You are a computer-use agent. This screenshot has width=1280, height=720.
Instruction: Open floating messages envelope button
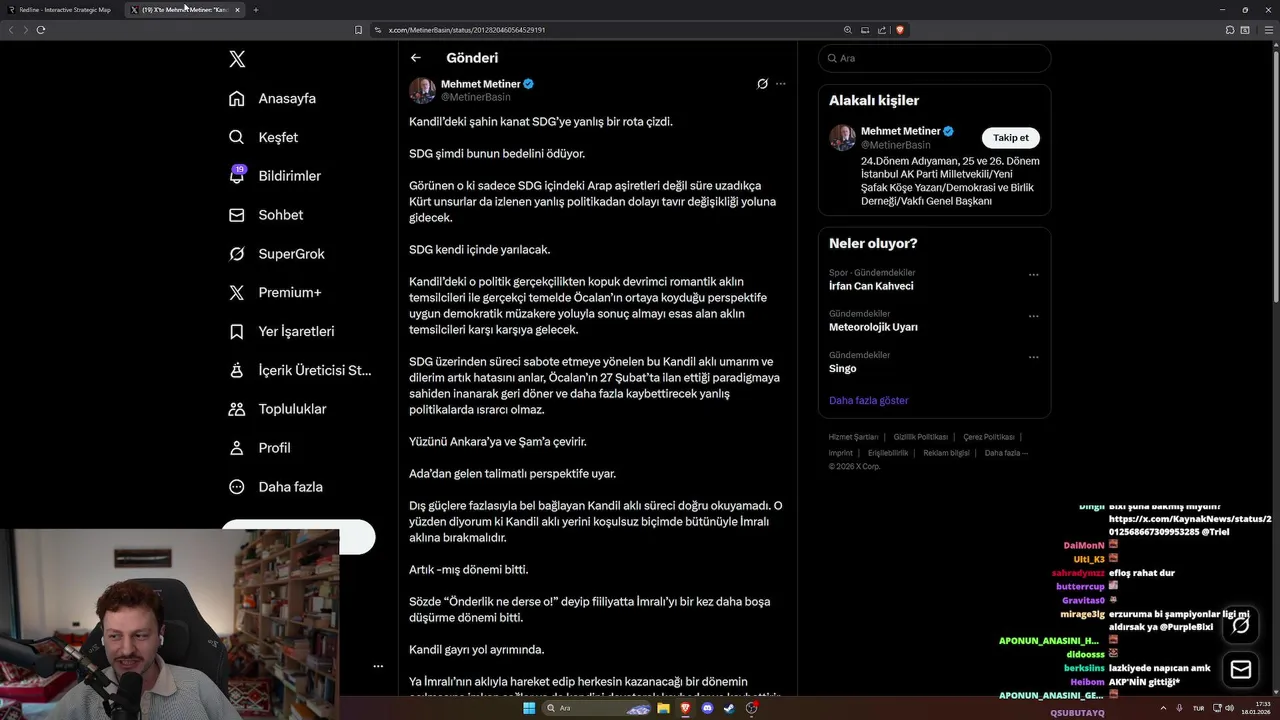click(1241, 670)
